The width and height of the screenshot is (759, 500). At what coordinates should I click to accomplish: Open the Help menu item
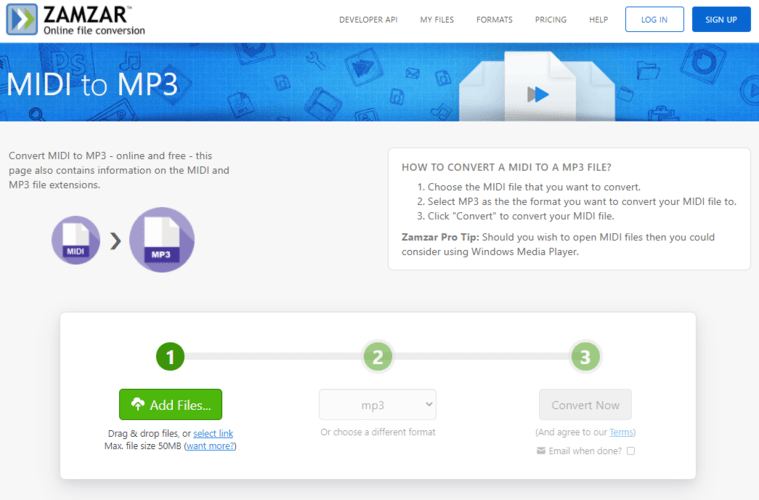pyautogui.click(x=598, y=20)
